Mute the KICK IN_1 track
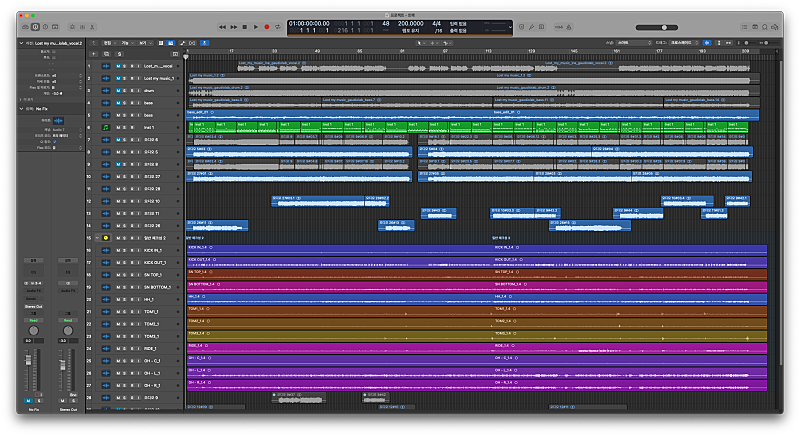 tap(118, 250)
